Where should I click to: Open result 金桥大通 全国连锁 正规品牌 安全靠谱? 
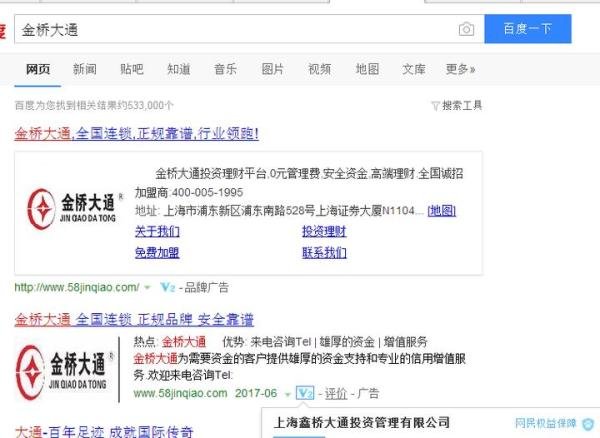click(x=134, y=319)
